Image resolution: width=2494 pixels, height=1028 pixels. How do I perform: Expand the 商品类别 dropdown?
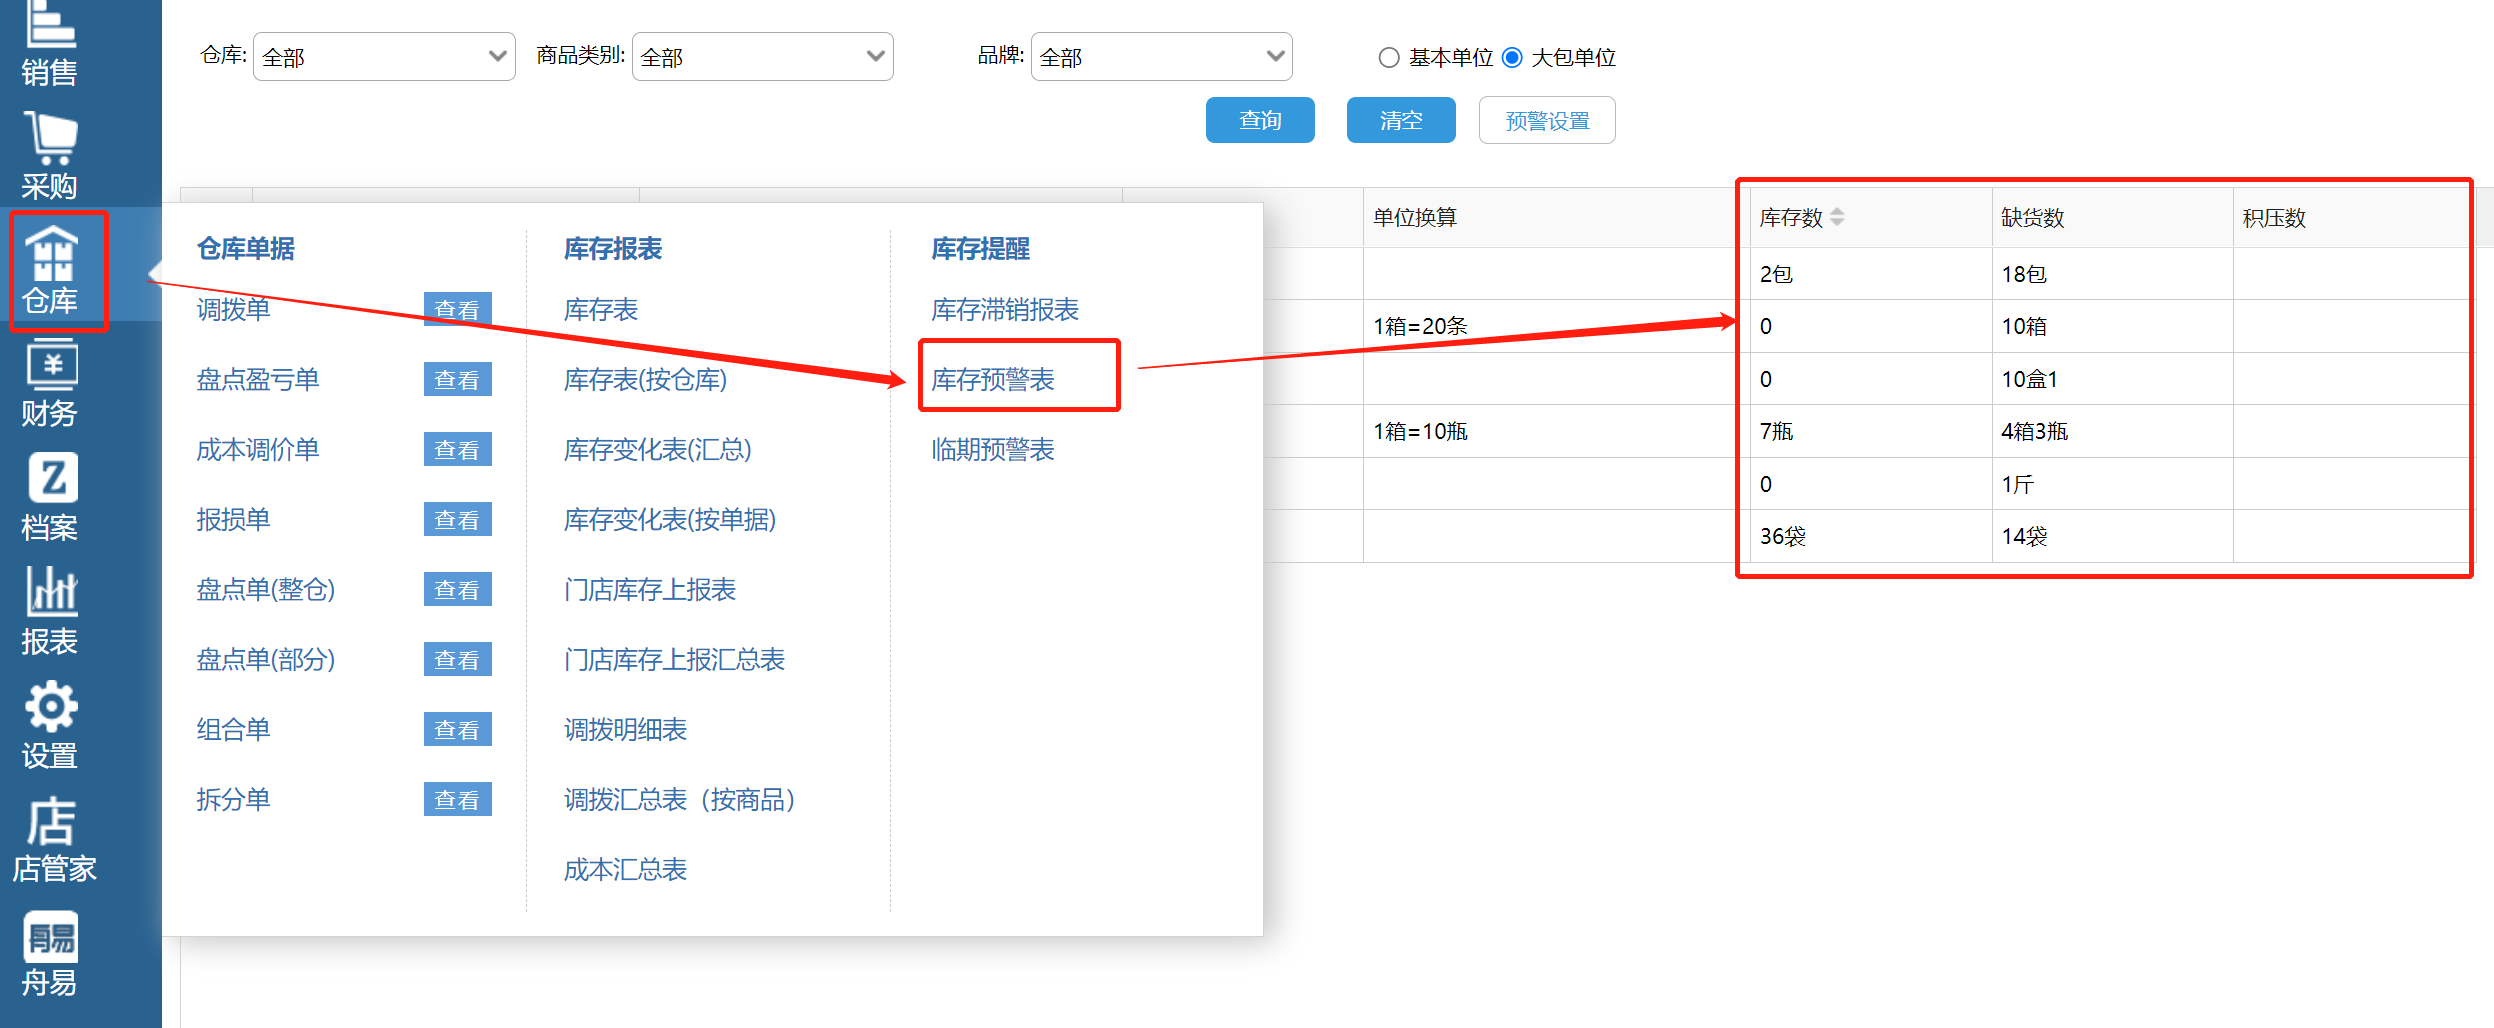point(762,56)
